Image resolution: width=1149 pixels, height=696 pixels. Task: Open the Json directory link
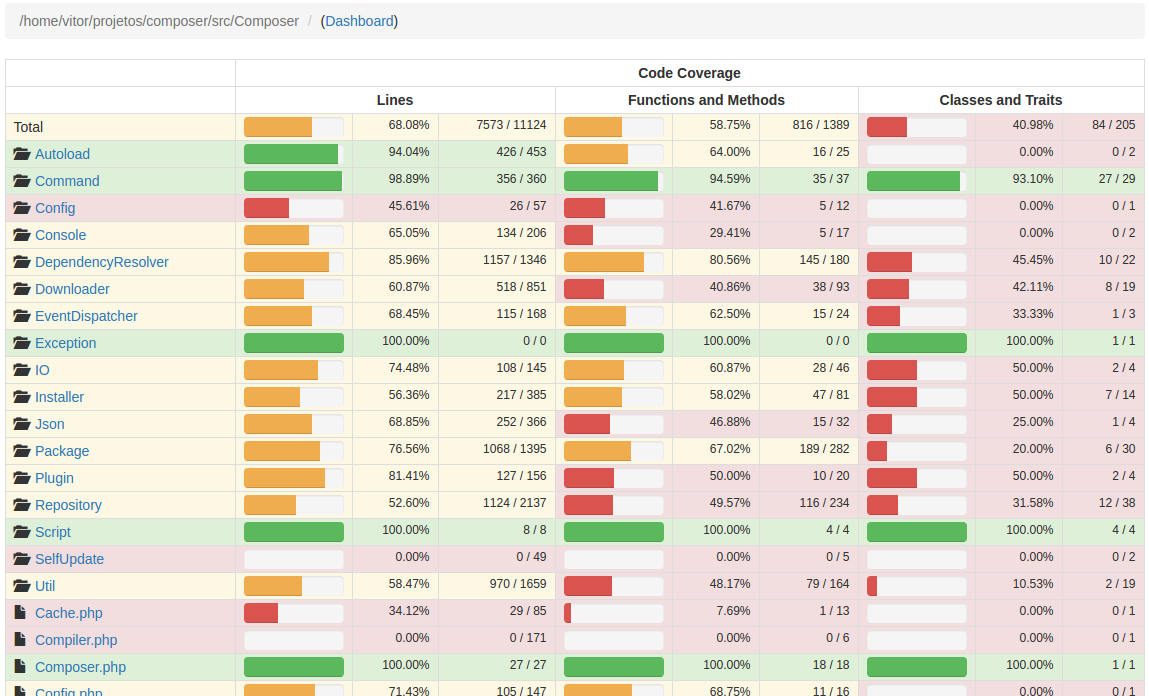50,424
